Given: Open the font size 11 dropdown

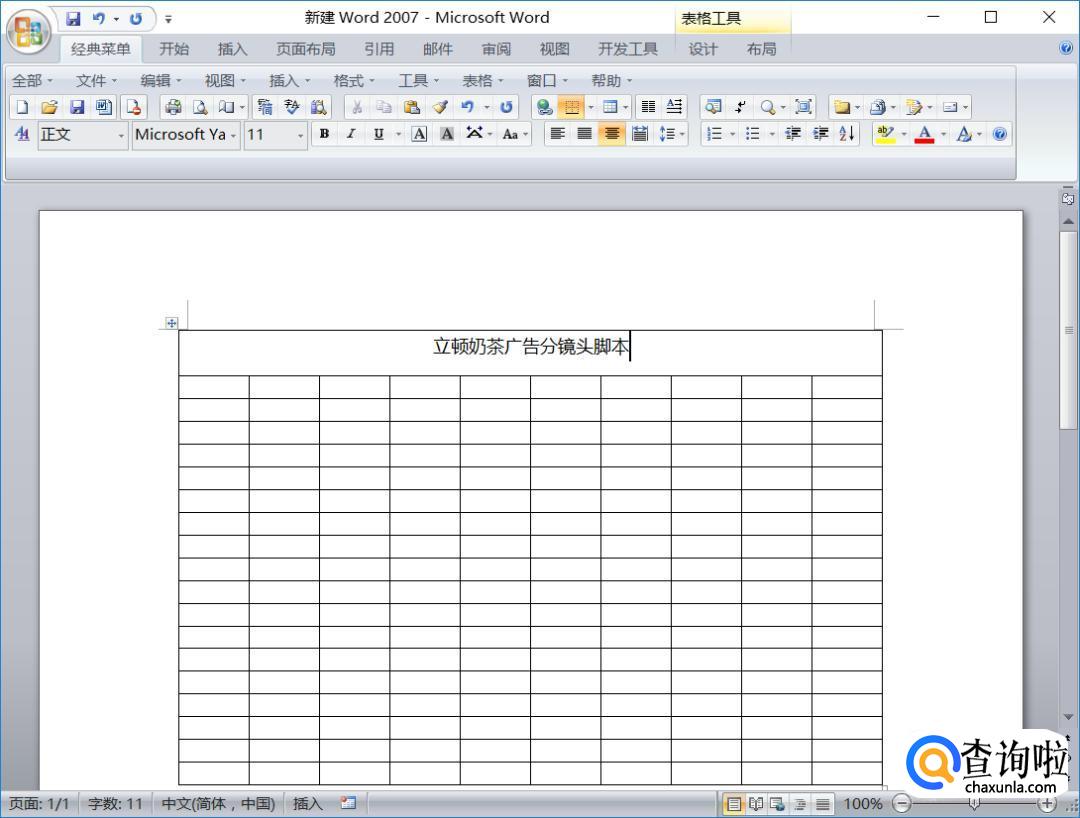Looking at the screenshot, I should coord(300,135).
